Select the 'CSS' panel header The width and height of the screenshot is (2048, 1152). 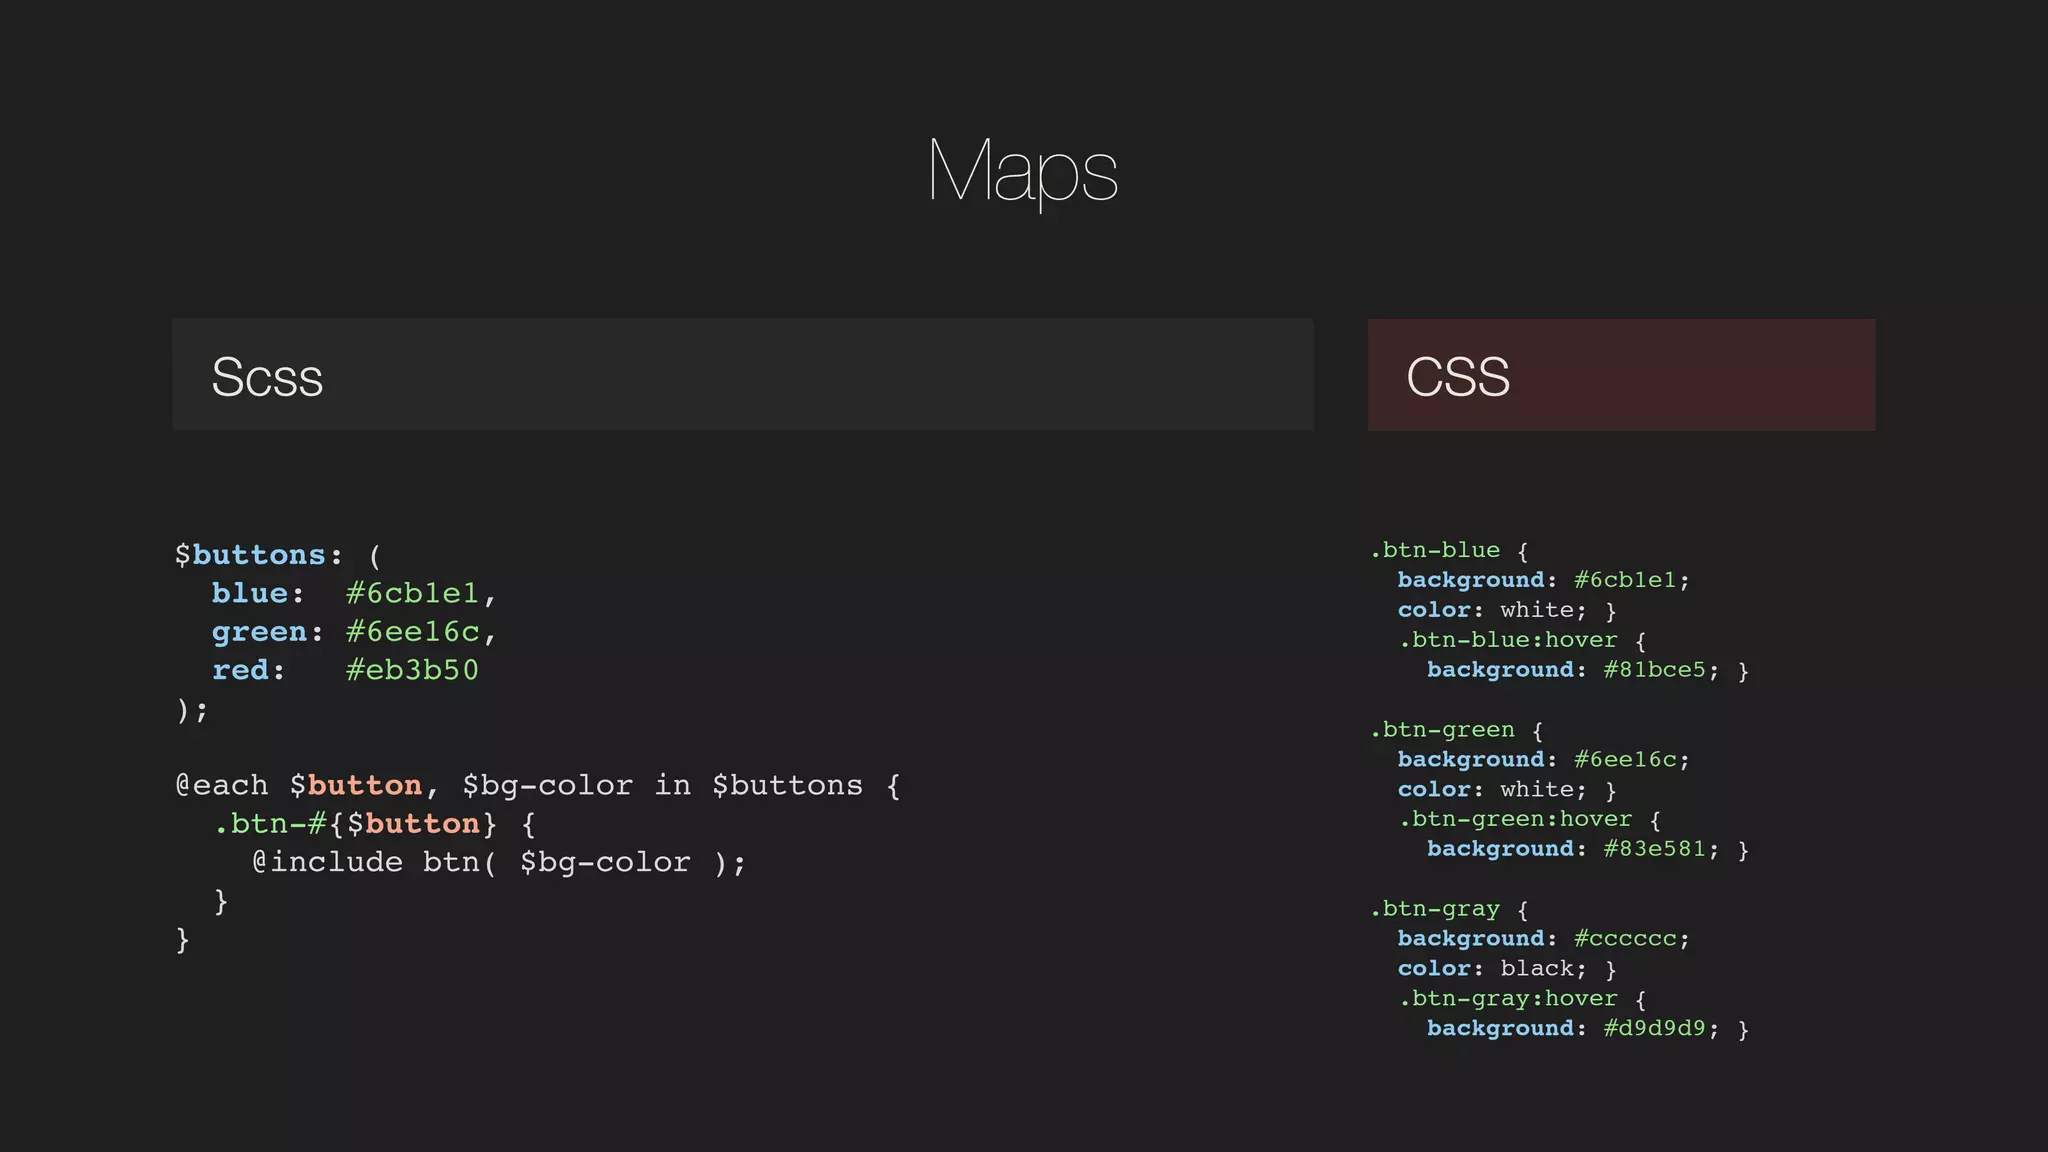coord(1621,375)
